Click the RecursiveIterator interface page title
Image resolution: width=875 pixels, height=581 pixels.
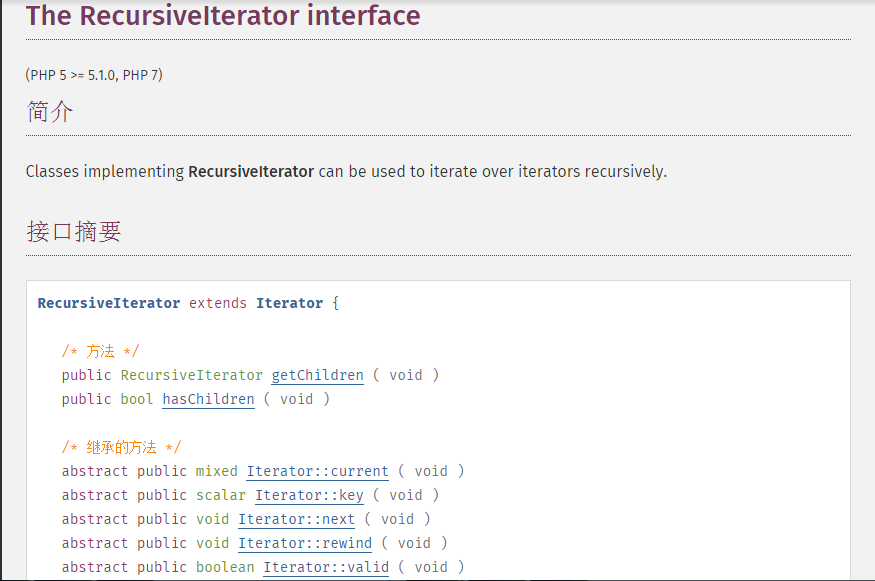click(222, 16)
